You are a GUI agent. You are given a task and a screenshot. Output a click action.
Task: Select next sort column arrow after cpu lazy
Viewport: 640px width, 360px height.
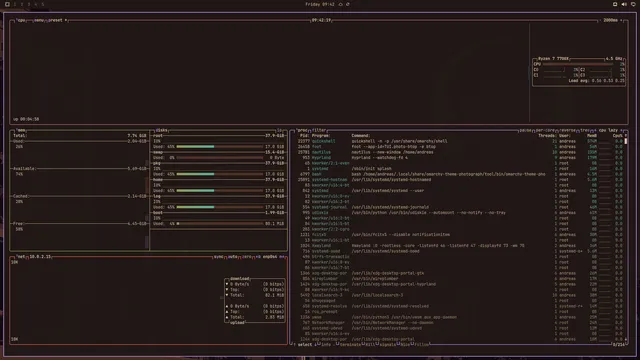tap(622, 130)
